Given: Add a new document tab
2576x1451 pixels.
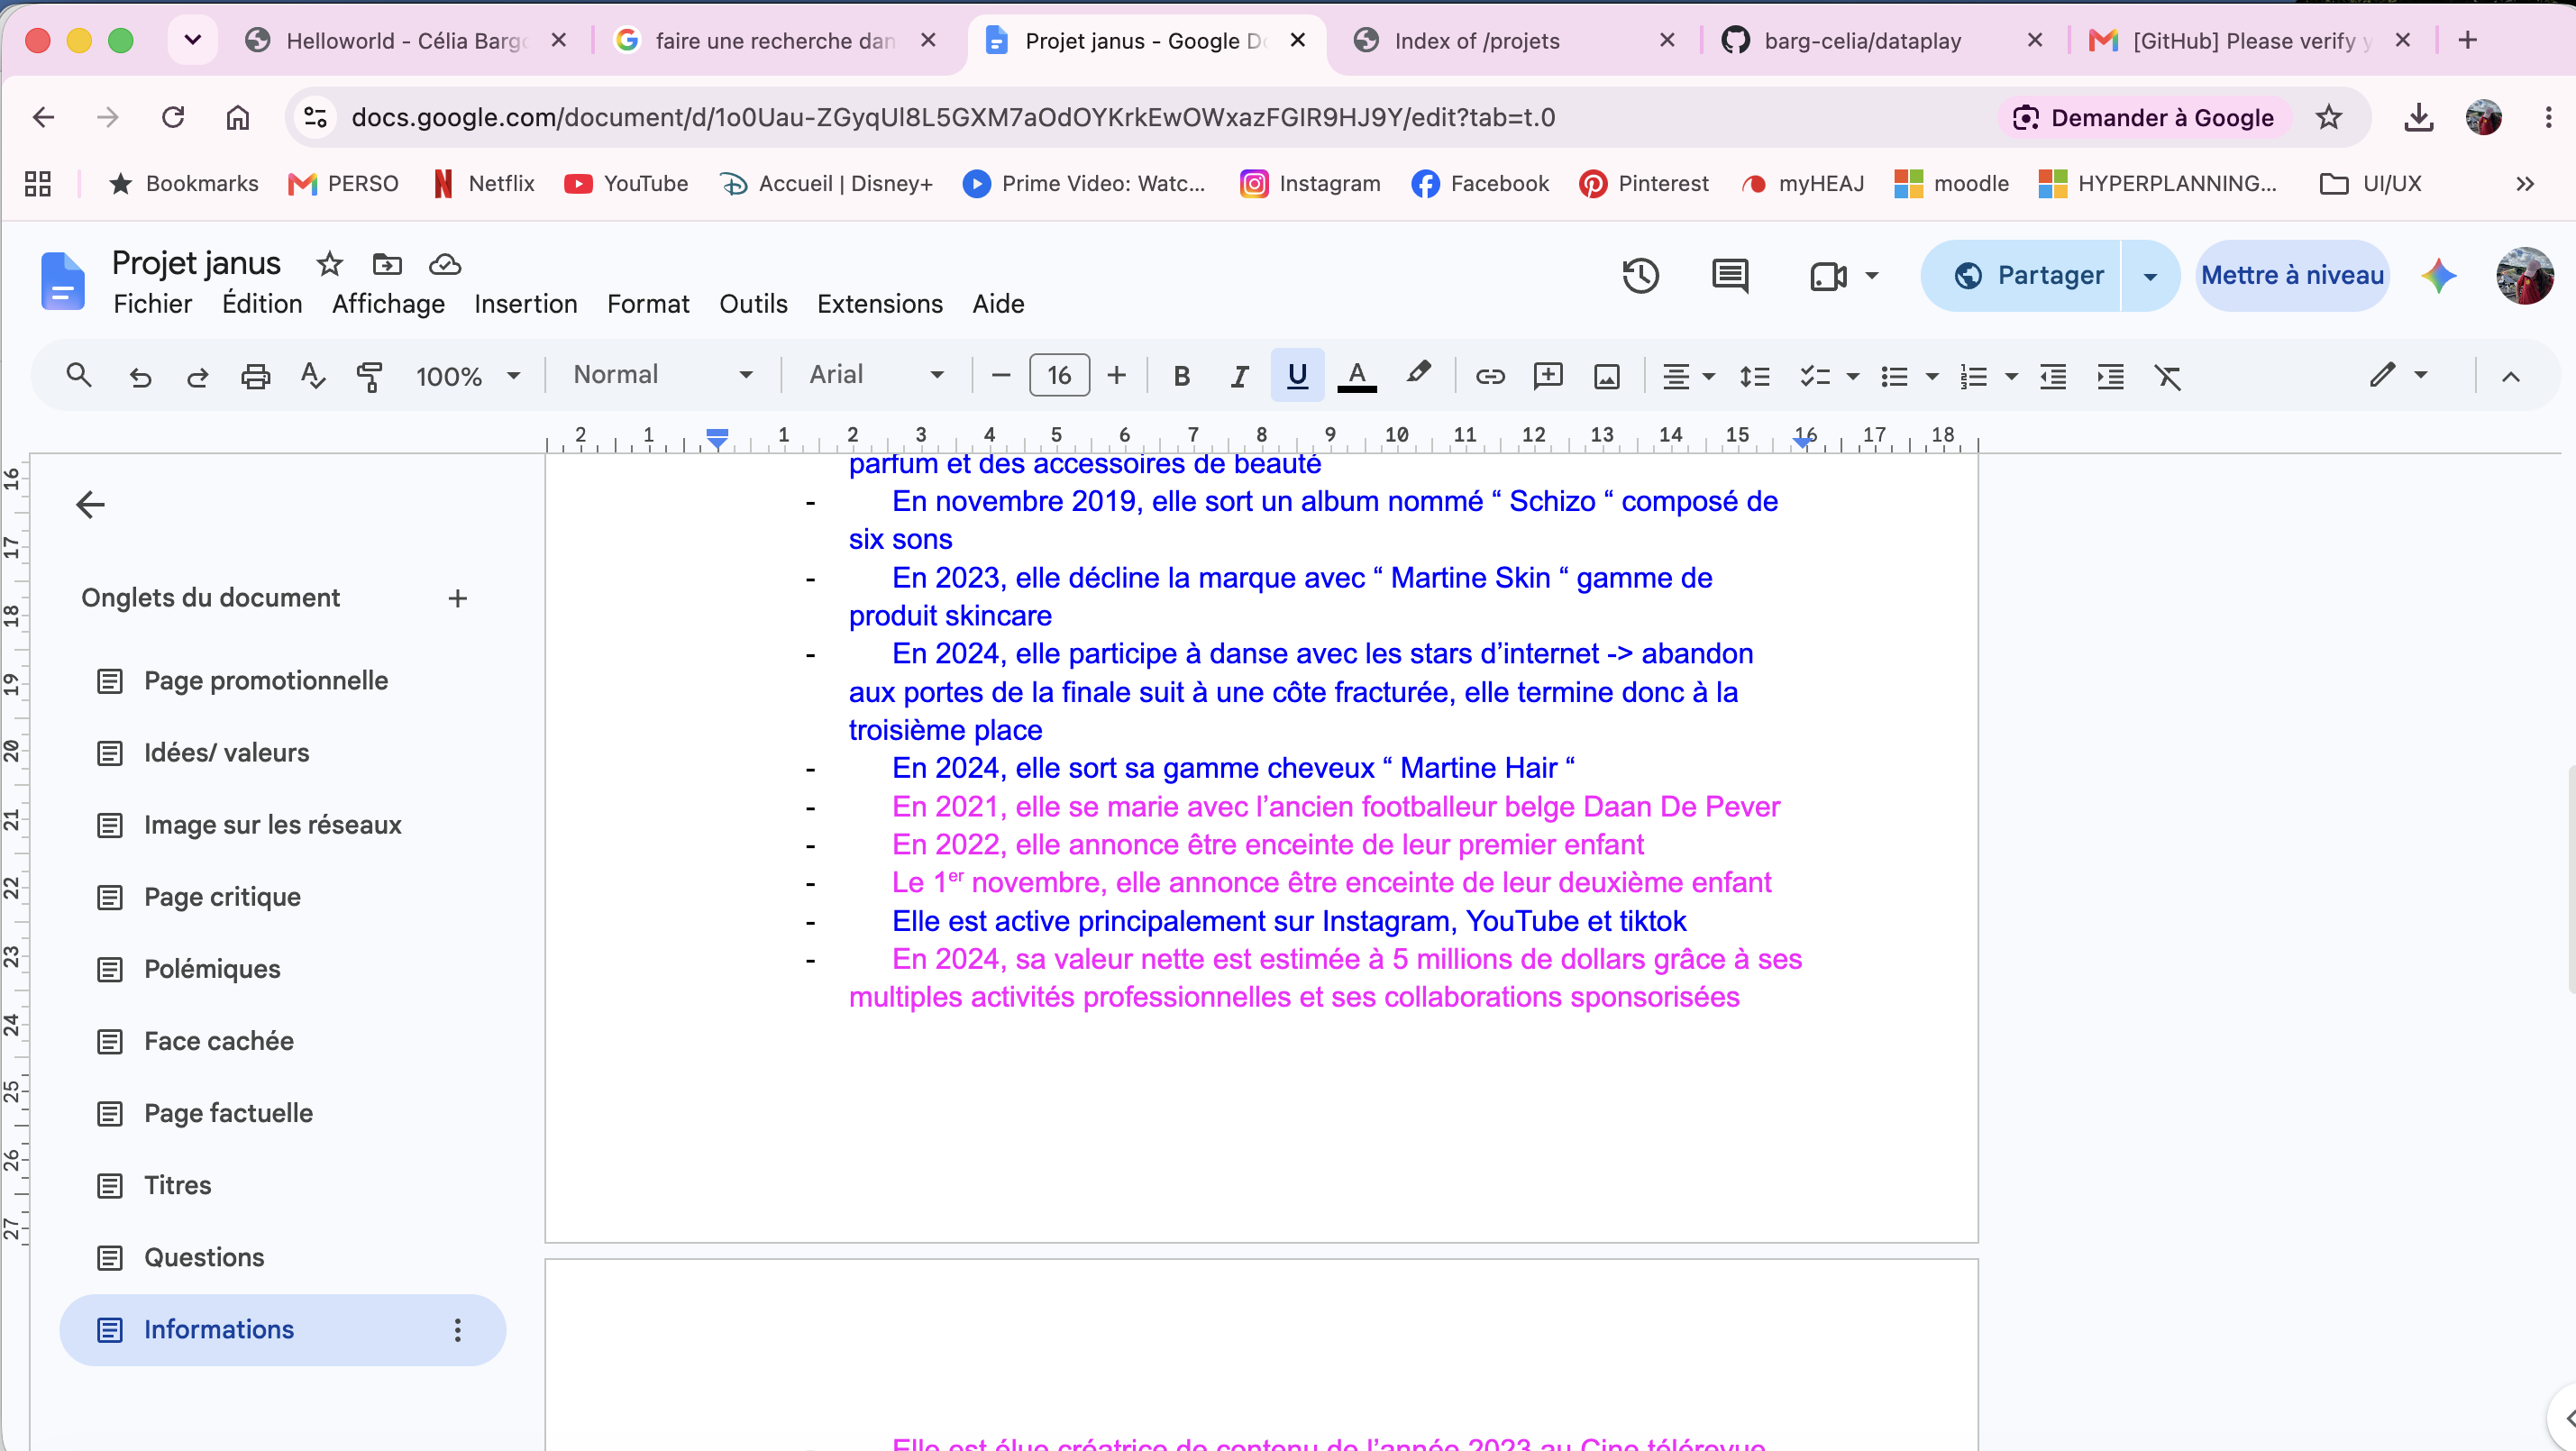Looking at the screenshot, I should 457,598.
